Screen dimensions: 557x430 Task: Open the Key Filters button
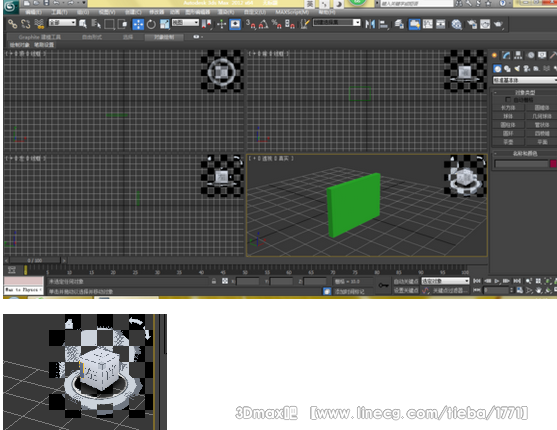(449, 290)
